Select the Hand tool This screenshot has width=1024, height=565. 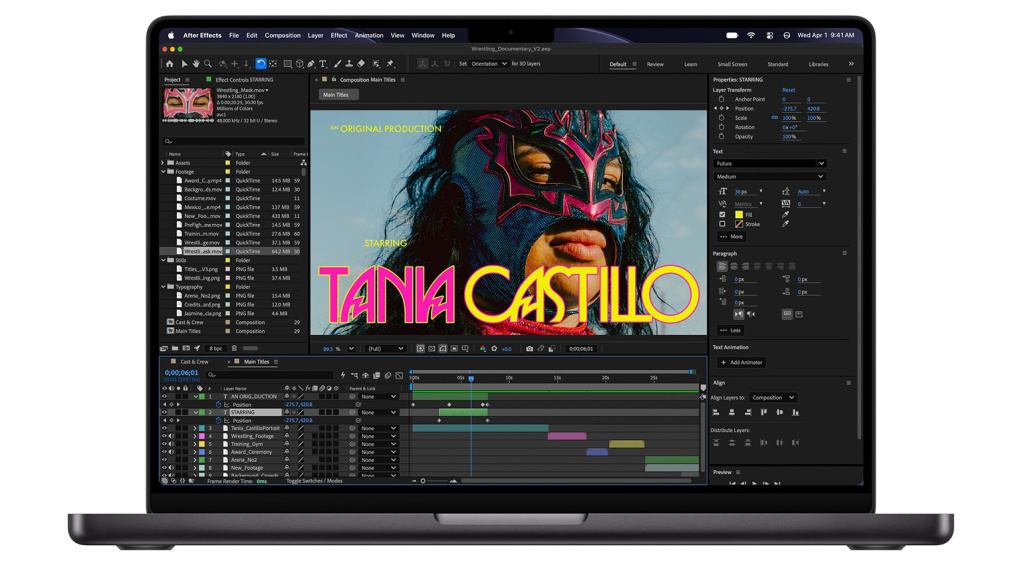click(x=196, y=64)
